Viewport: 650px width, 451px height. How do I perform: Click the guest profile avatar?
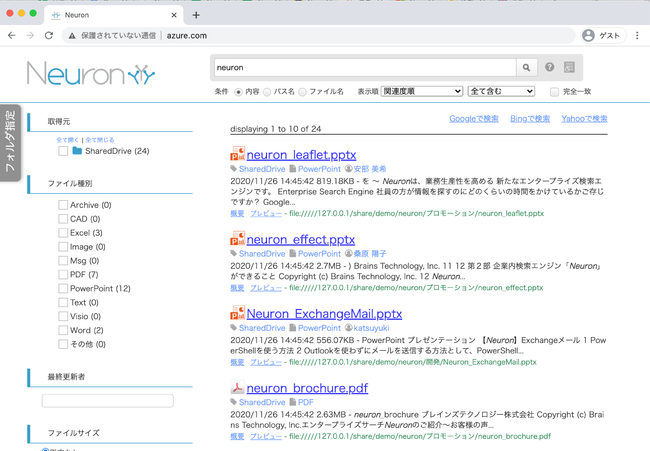coord(588,36)
